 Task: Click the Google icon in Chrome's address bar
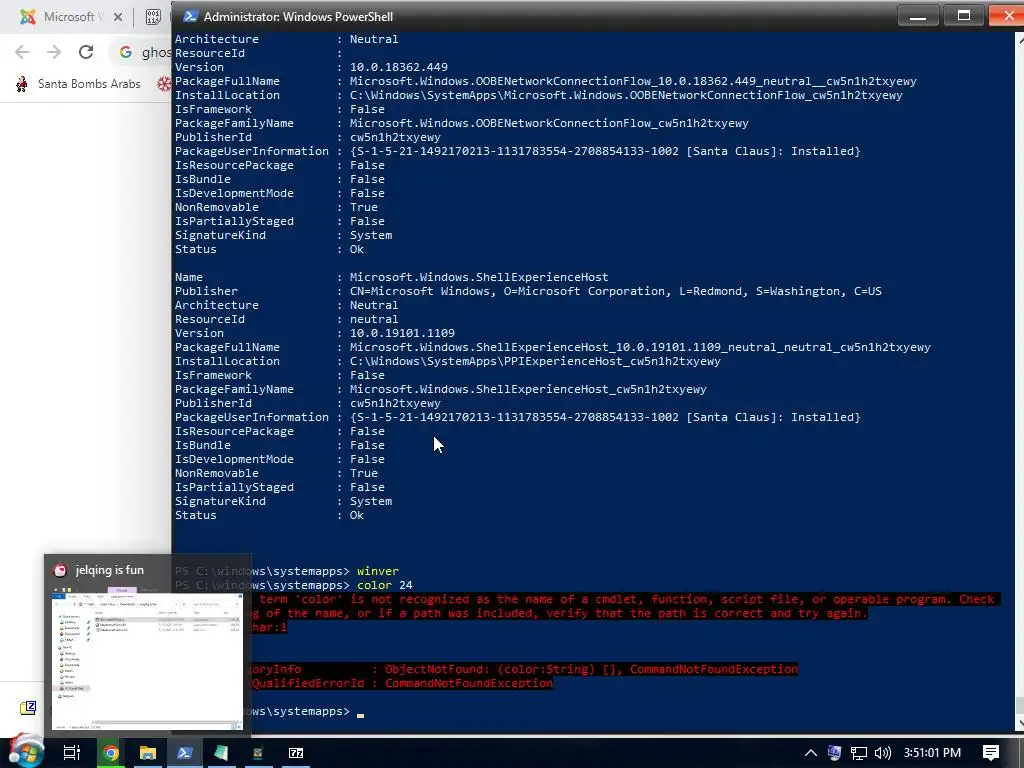[126, 52]
